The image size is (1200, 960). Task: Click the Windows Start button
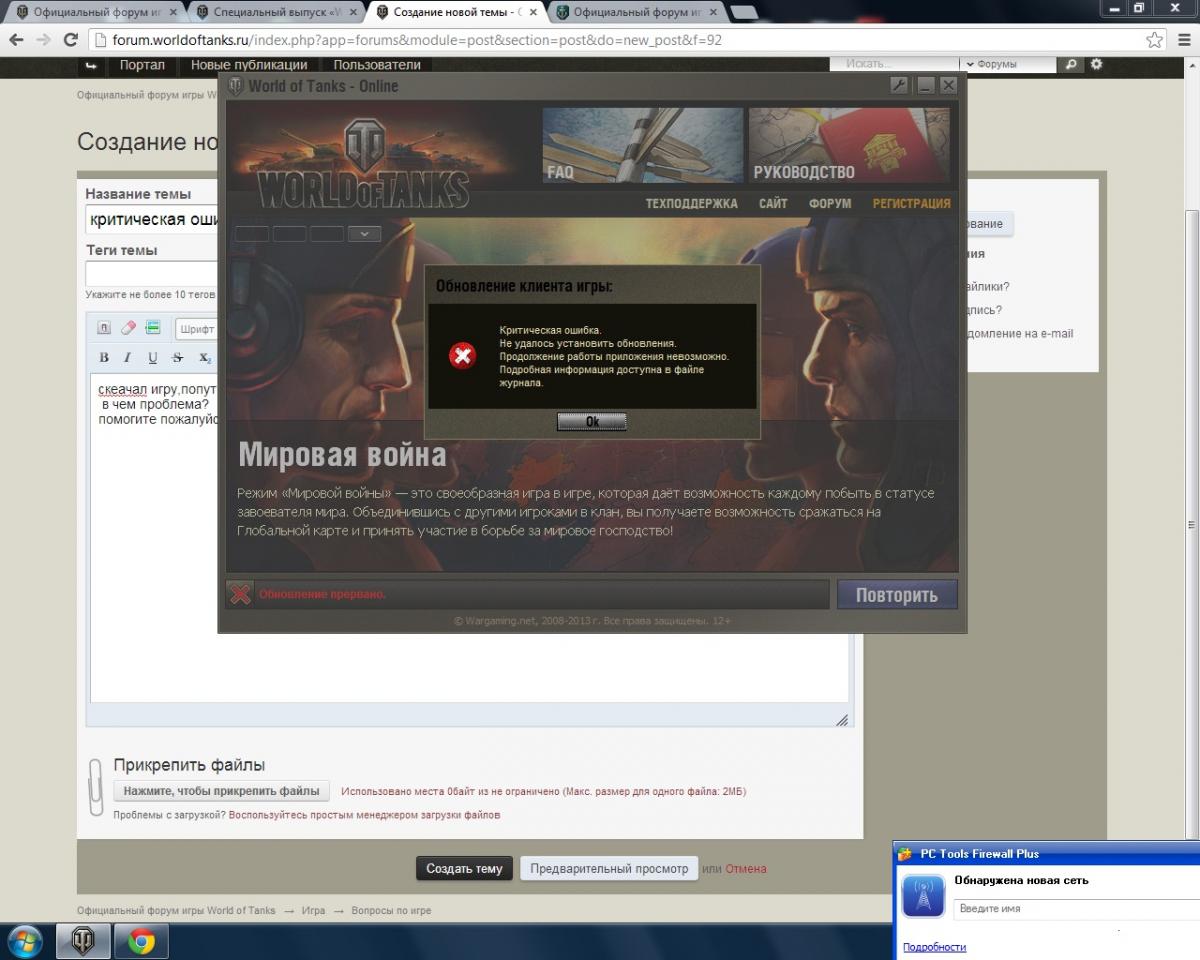click(25, 941)
